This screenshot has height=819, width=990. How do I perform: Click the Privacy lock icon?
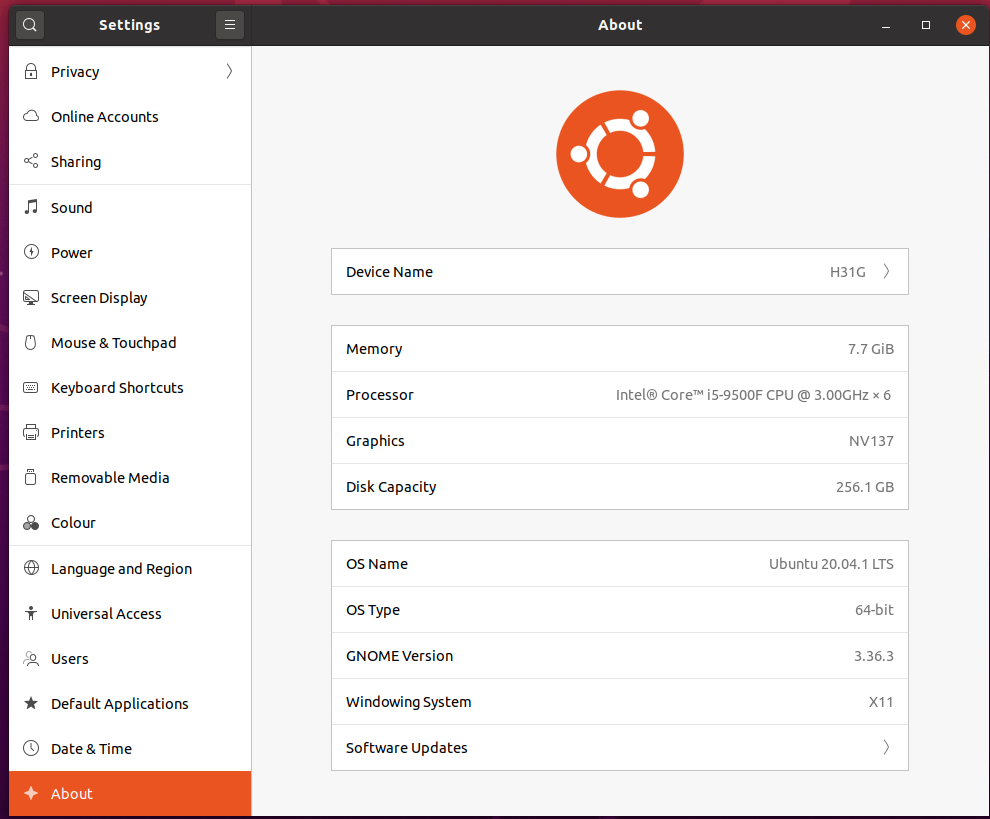[30, 71]
